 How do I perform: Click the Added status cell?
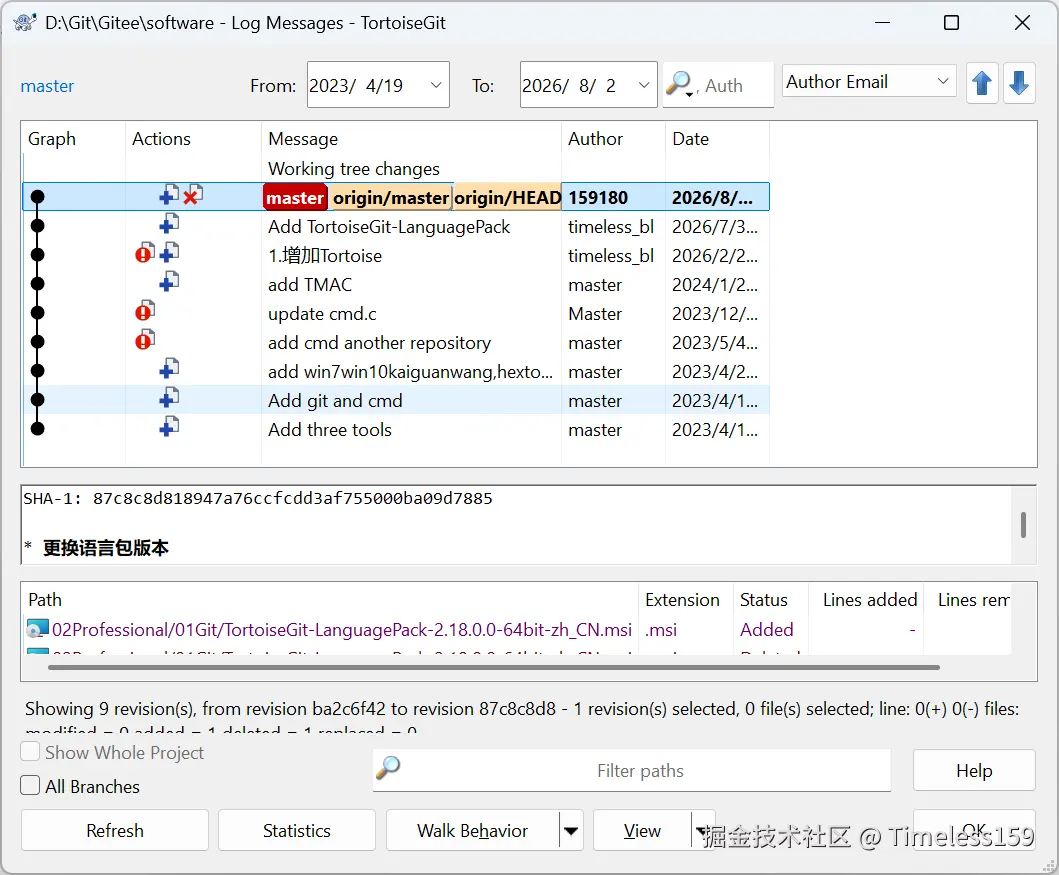tap(767, 629)
